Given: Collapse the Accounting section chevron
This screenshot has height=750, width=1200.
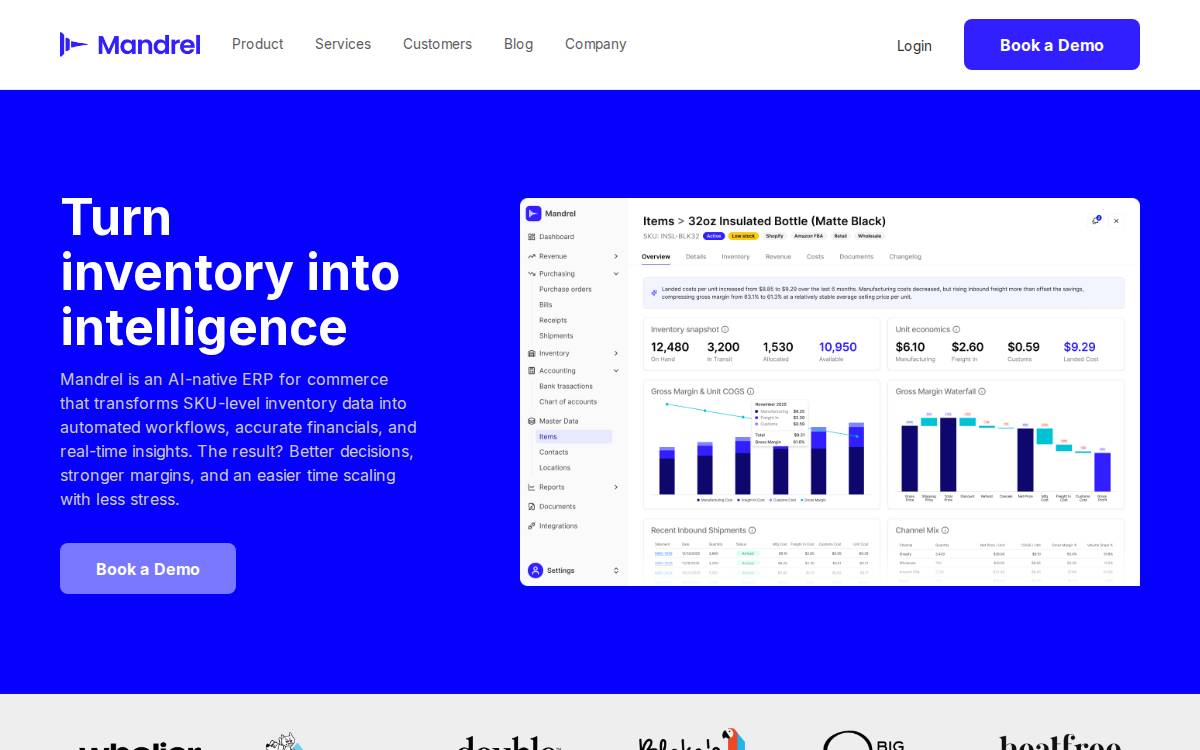Looking at the screenshot, I should 616,370.
